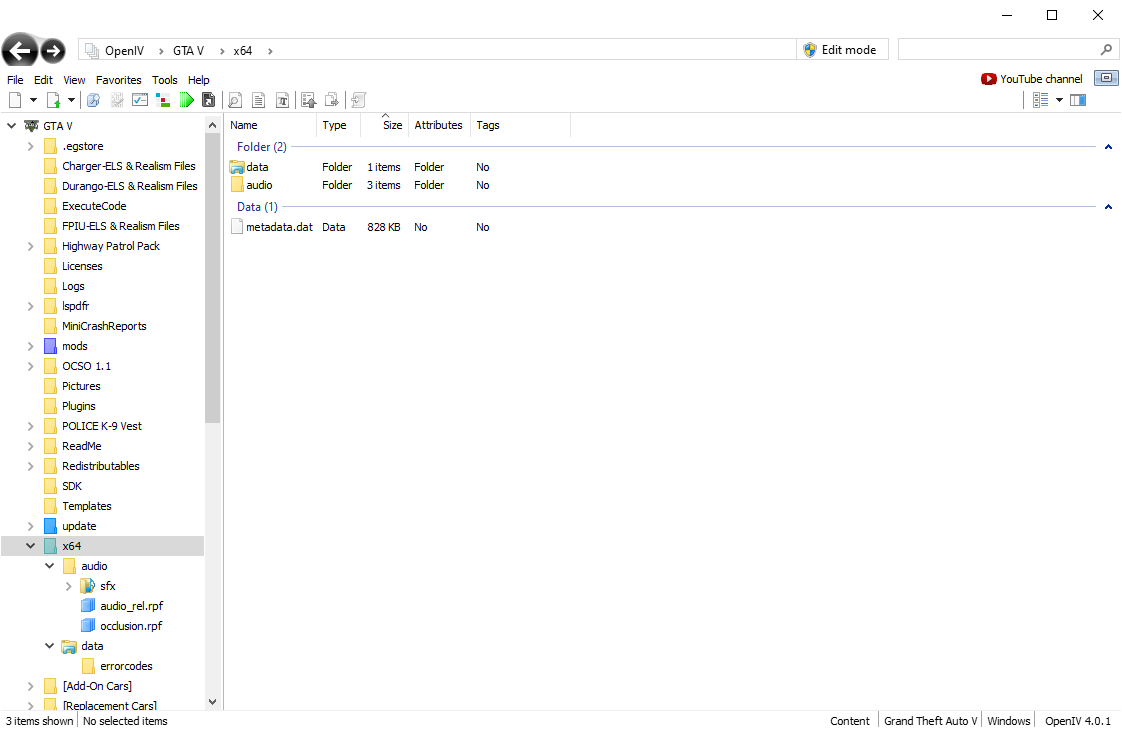Image resolution: width=1122 pixels, height=732 pixels.
Task: Click the document with T text icon
Action: [283, 100]
